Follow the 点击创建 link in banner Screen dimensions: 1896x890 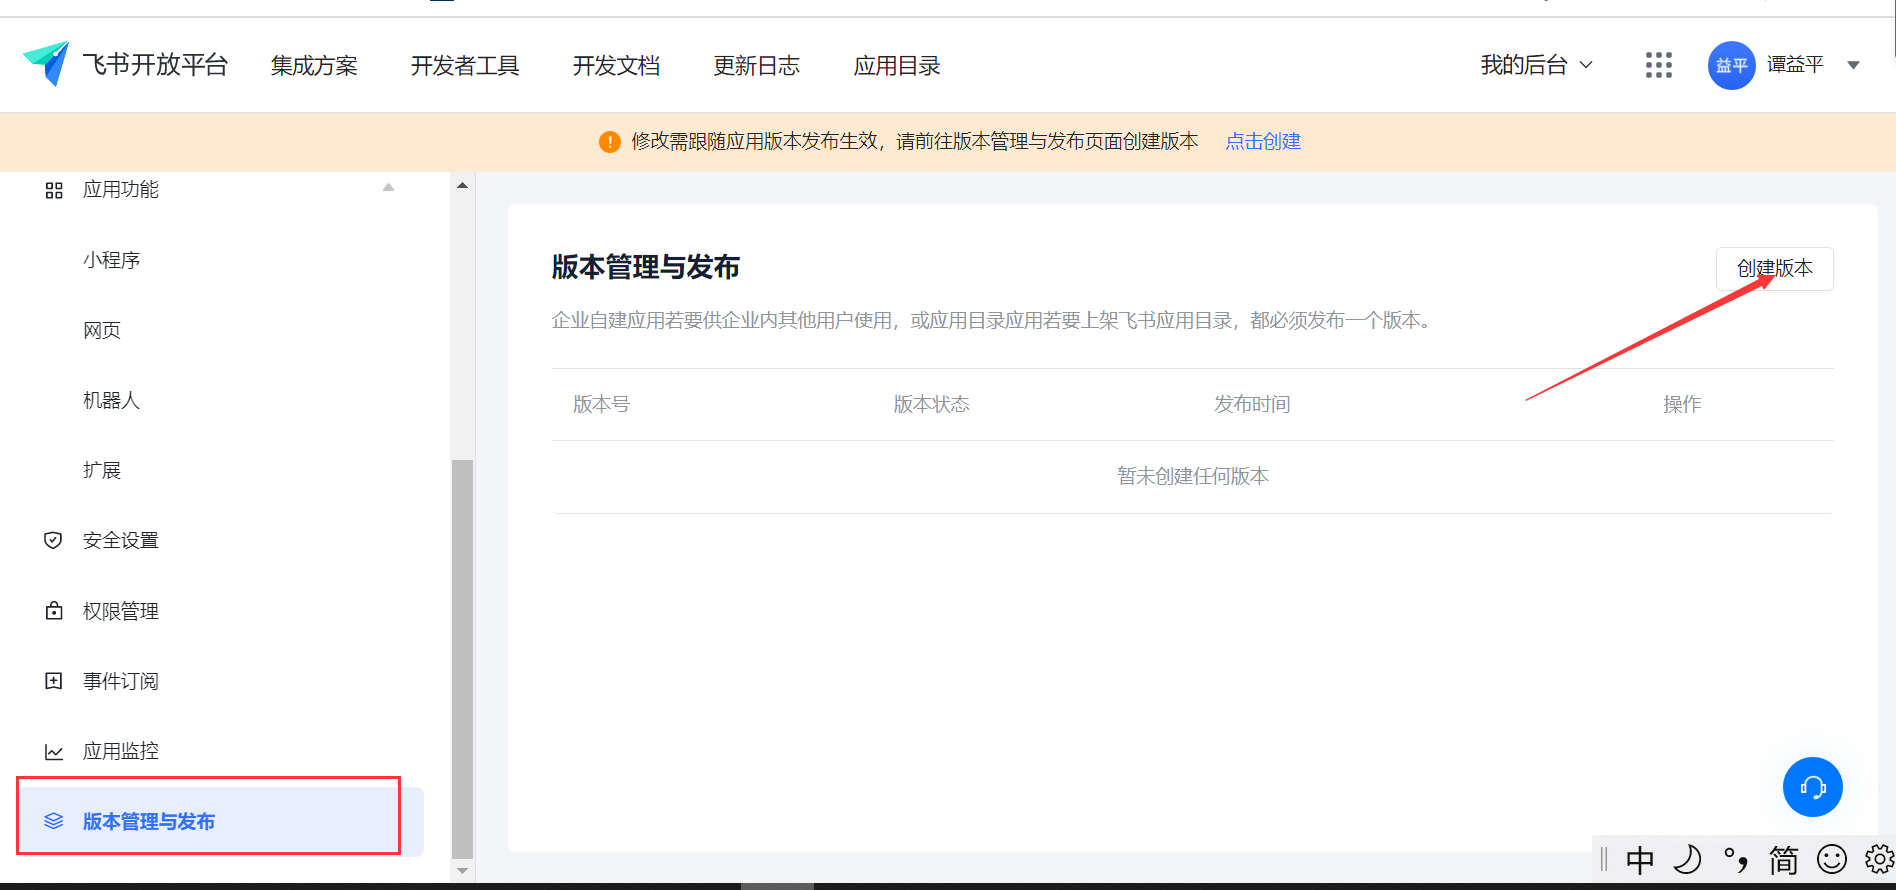1263,142
